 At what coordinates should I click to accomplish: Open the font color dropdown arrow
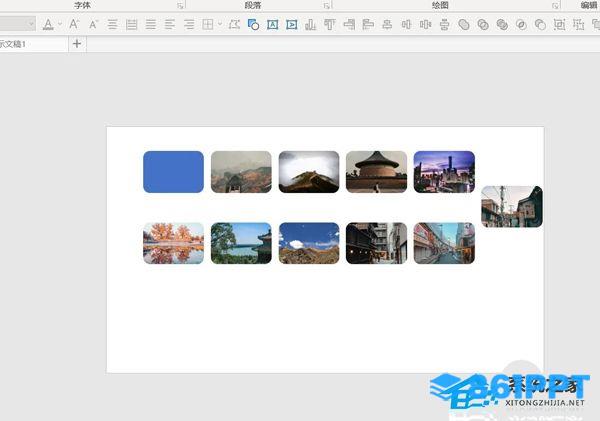60,24
